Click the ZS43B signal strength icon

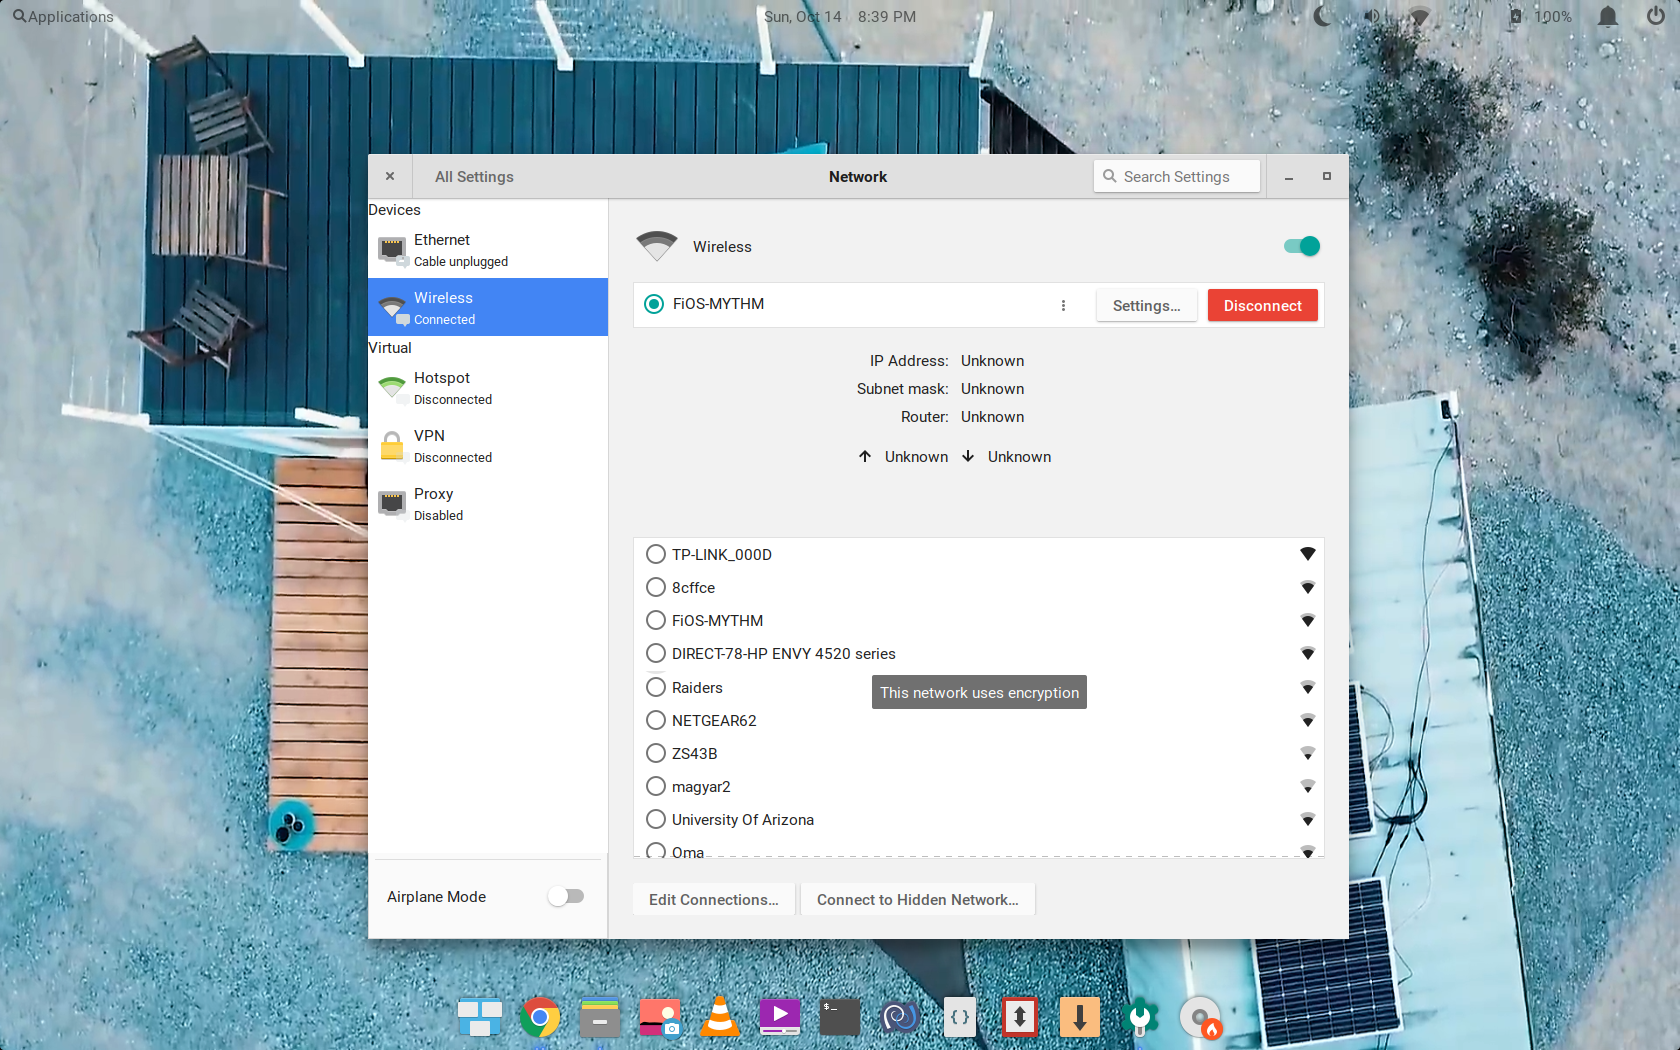1307,753
